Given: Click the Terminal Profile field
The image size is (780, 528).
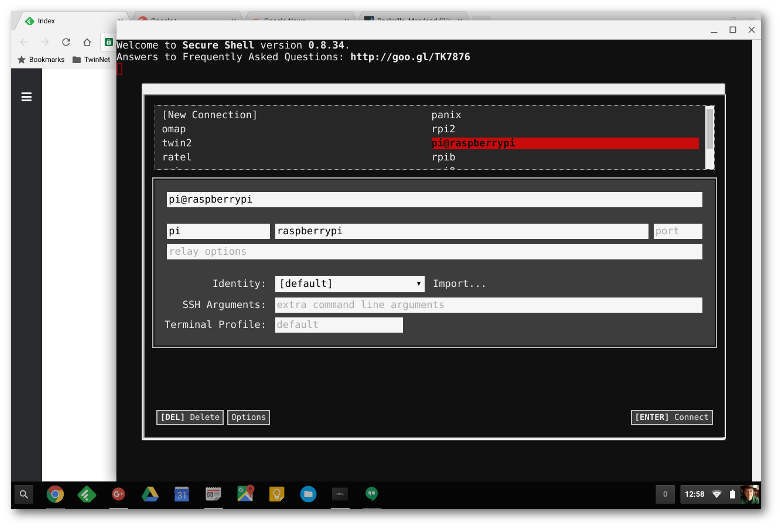Looking at the screenshot, I should click(338, 325).
